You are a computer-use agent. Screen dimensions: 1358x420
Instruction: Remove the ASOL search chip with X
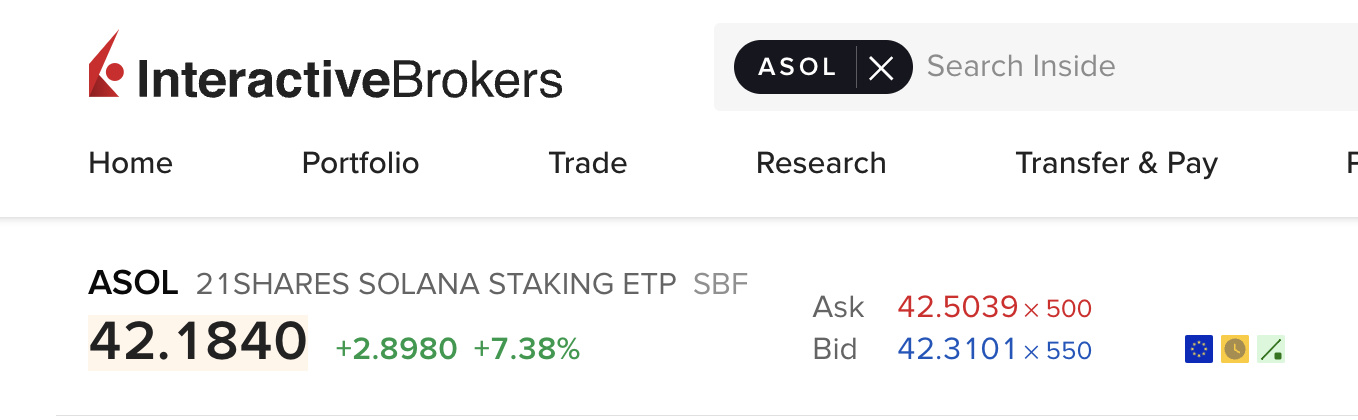(x=881, y=67)
